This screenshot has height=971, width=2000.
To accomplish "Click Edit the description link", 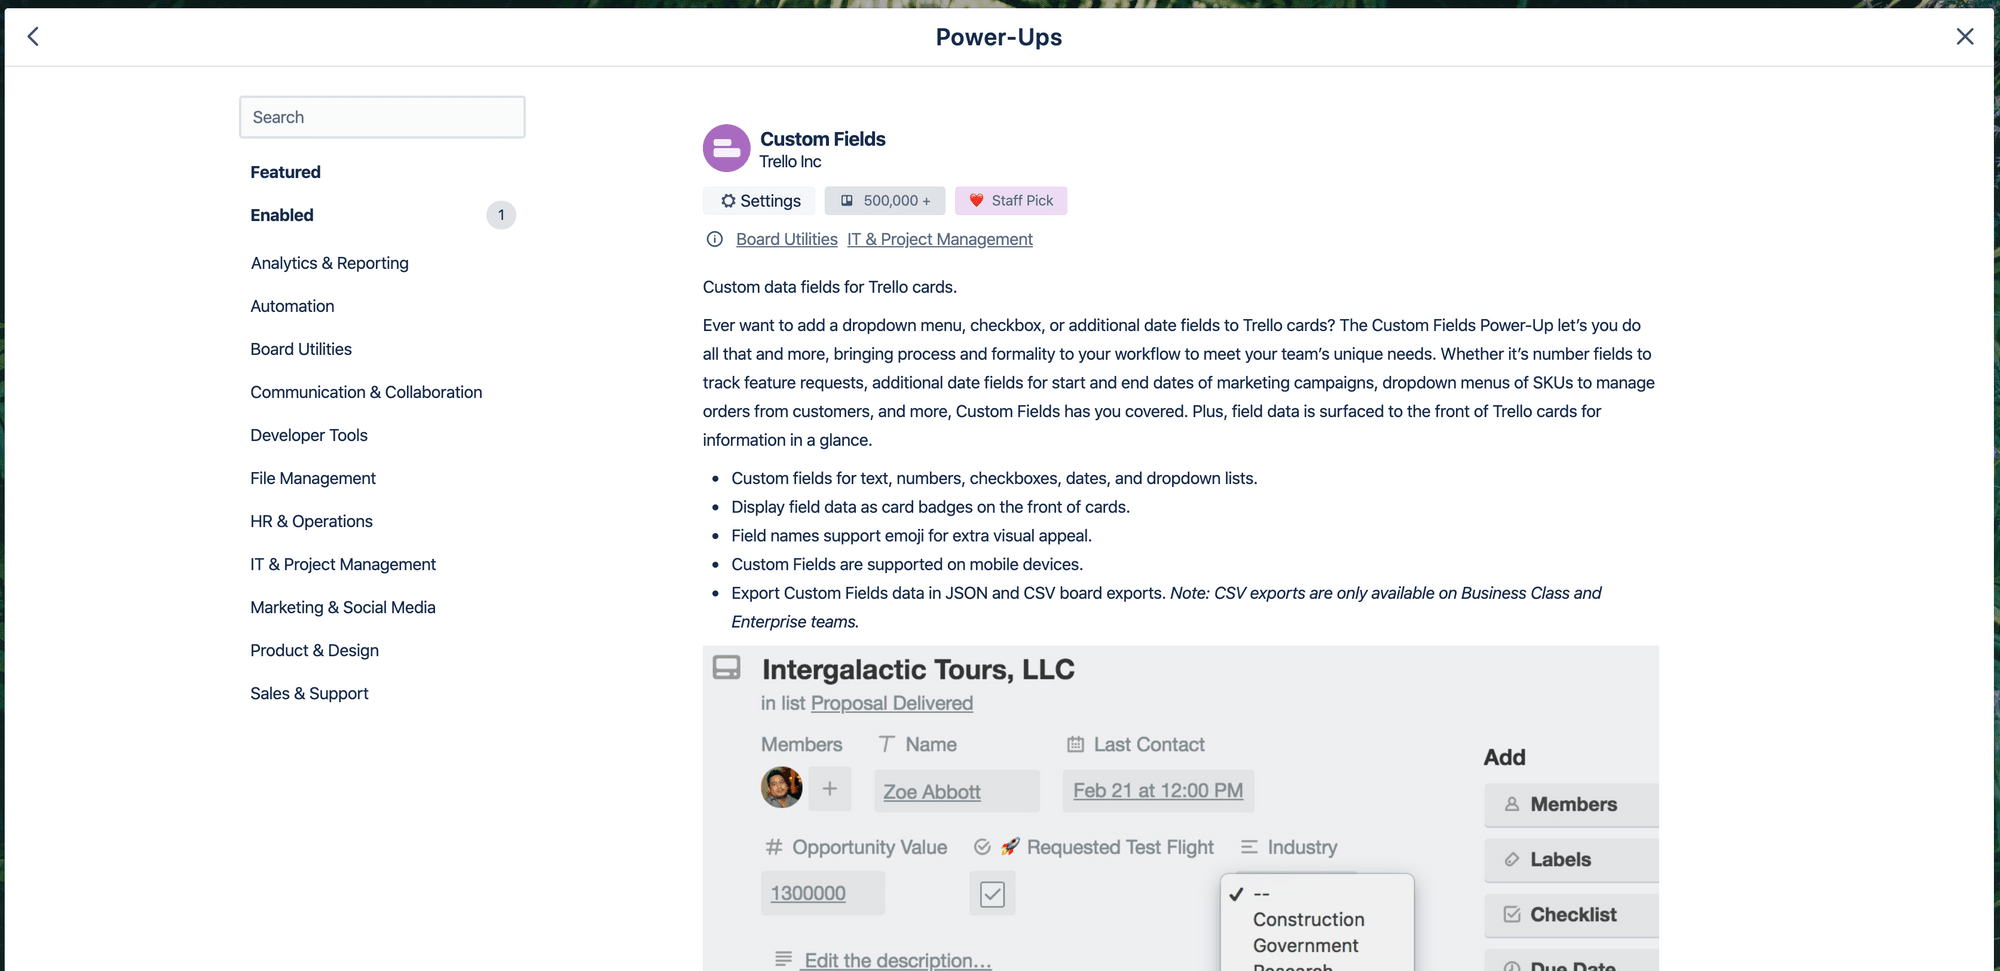I will tap(897, 960).
